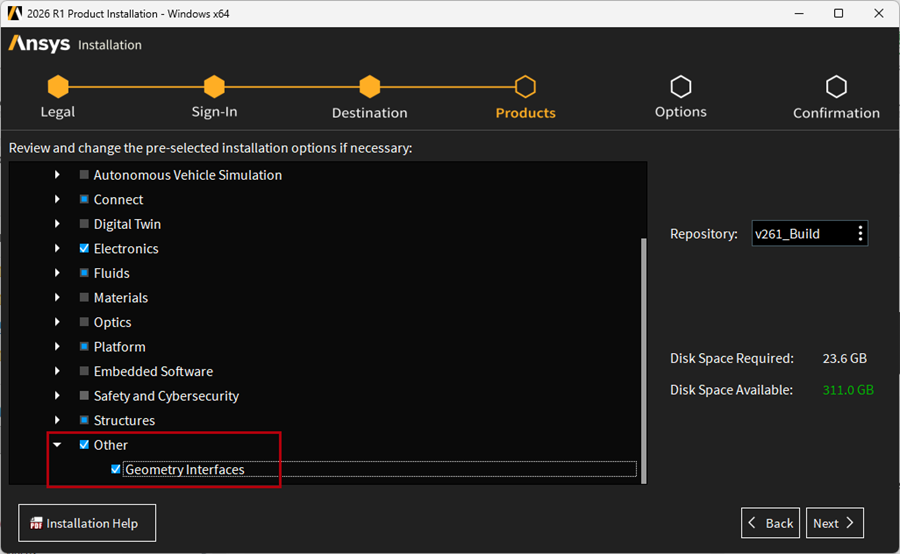The width and height of the screenshot is (900, 554).
Task: Toggle the Materials checkbox
Action: click(84, 297)
